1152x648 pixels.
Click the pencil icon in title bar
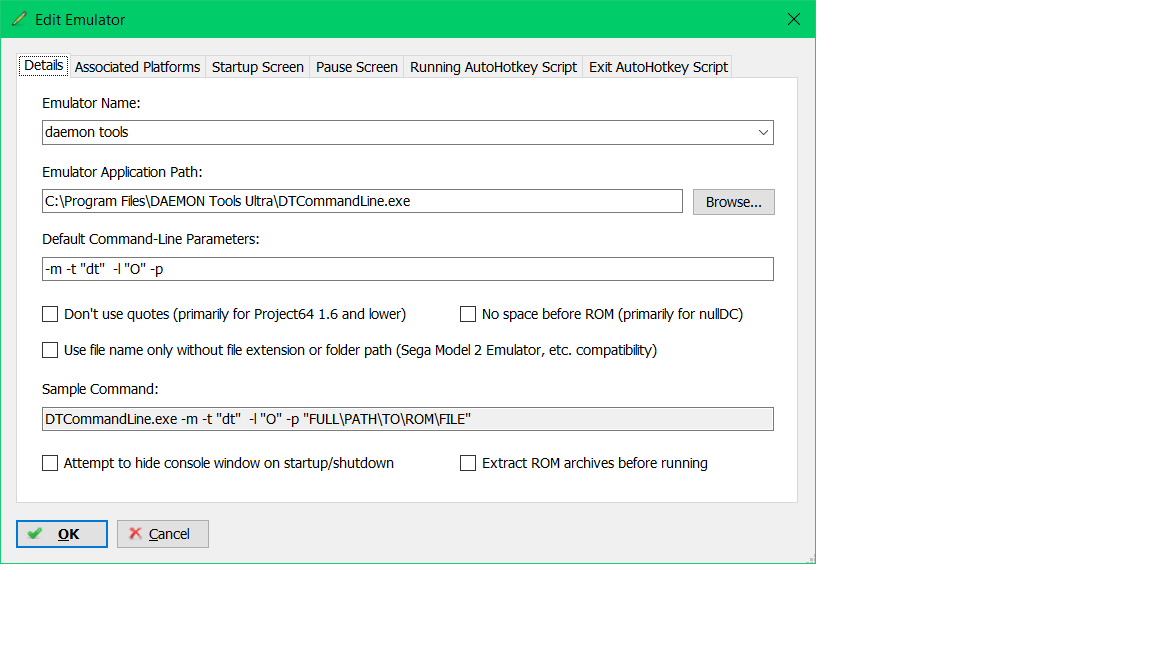coord(19,19)
